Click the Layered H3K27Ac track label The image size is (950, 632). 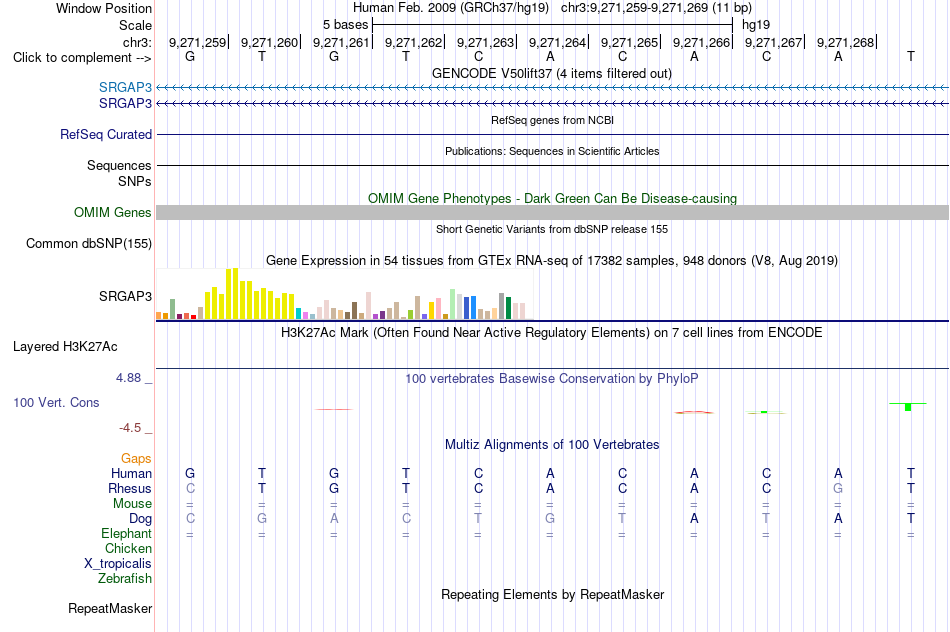tap(65, 347)
